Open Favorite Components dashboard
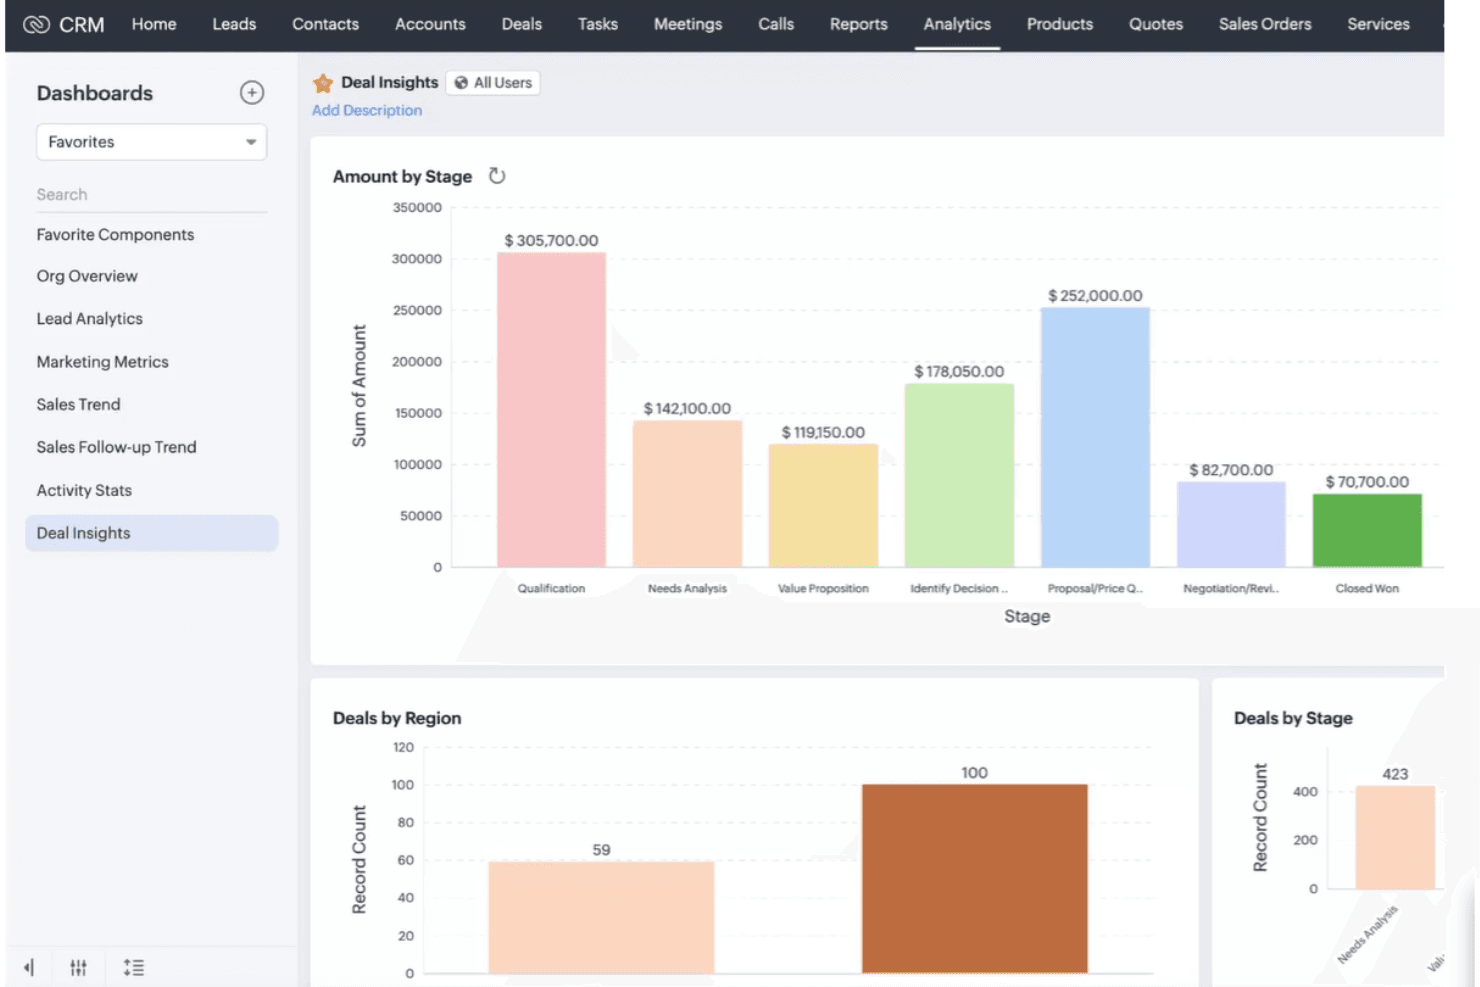The height and width of the screenshot is (987, 1480). (x=116, y=235)
